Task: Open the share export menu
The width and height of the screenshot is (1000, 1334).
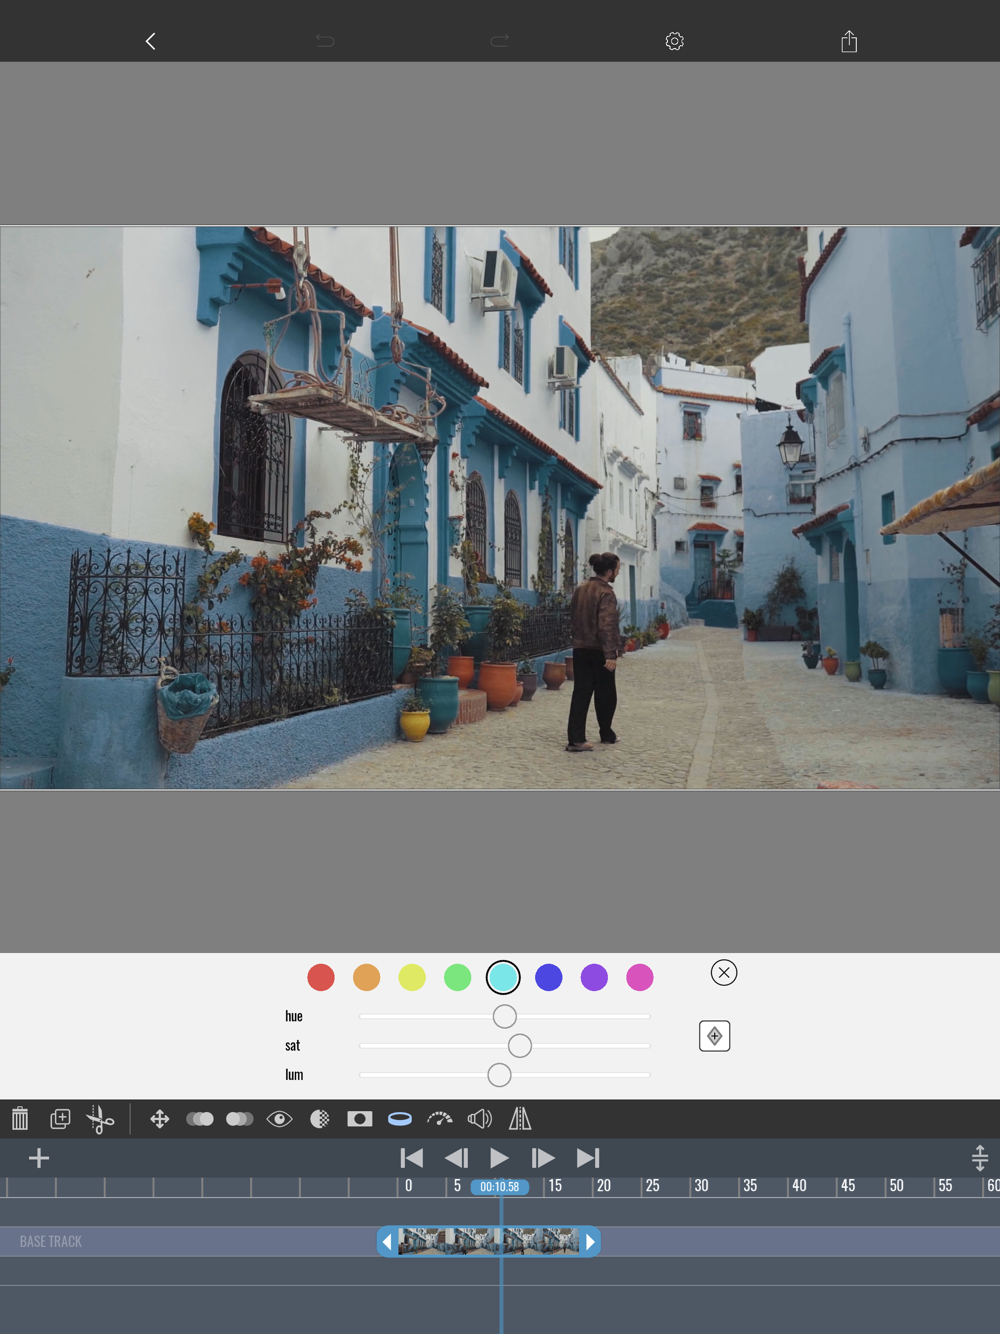Action: click(x=849, y=41)
